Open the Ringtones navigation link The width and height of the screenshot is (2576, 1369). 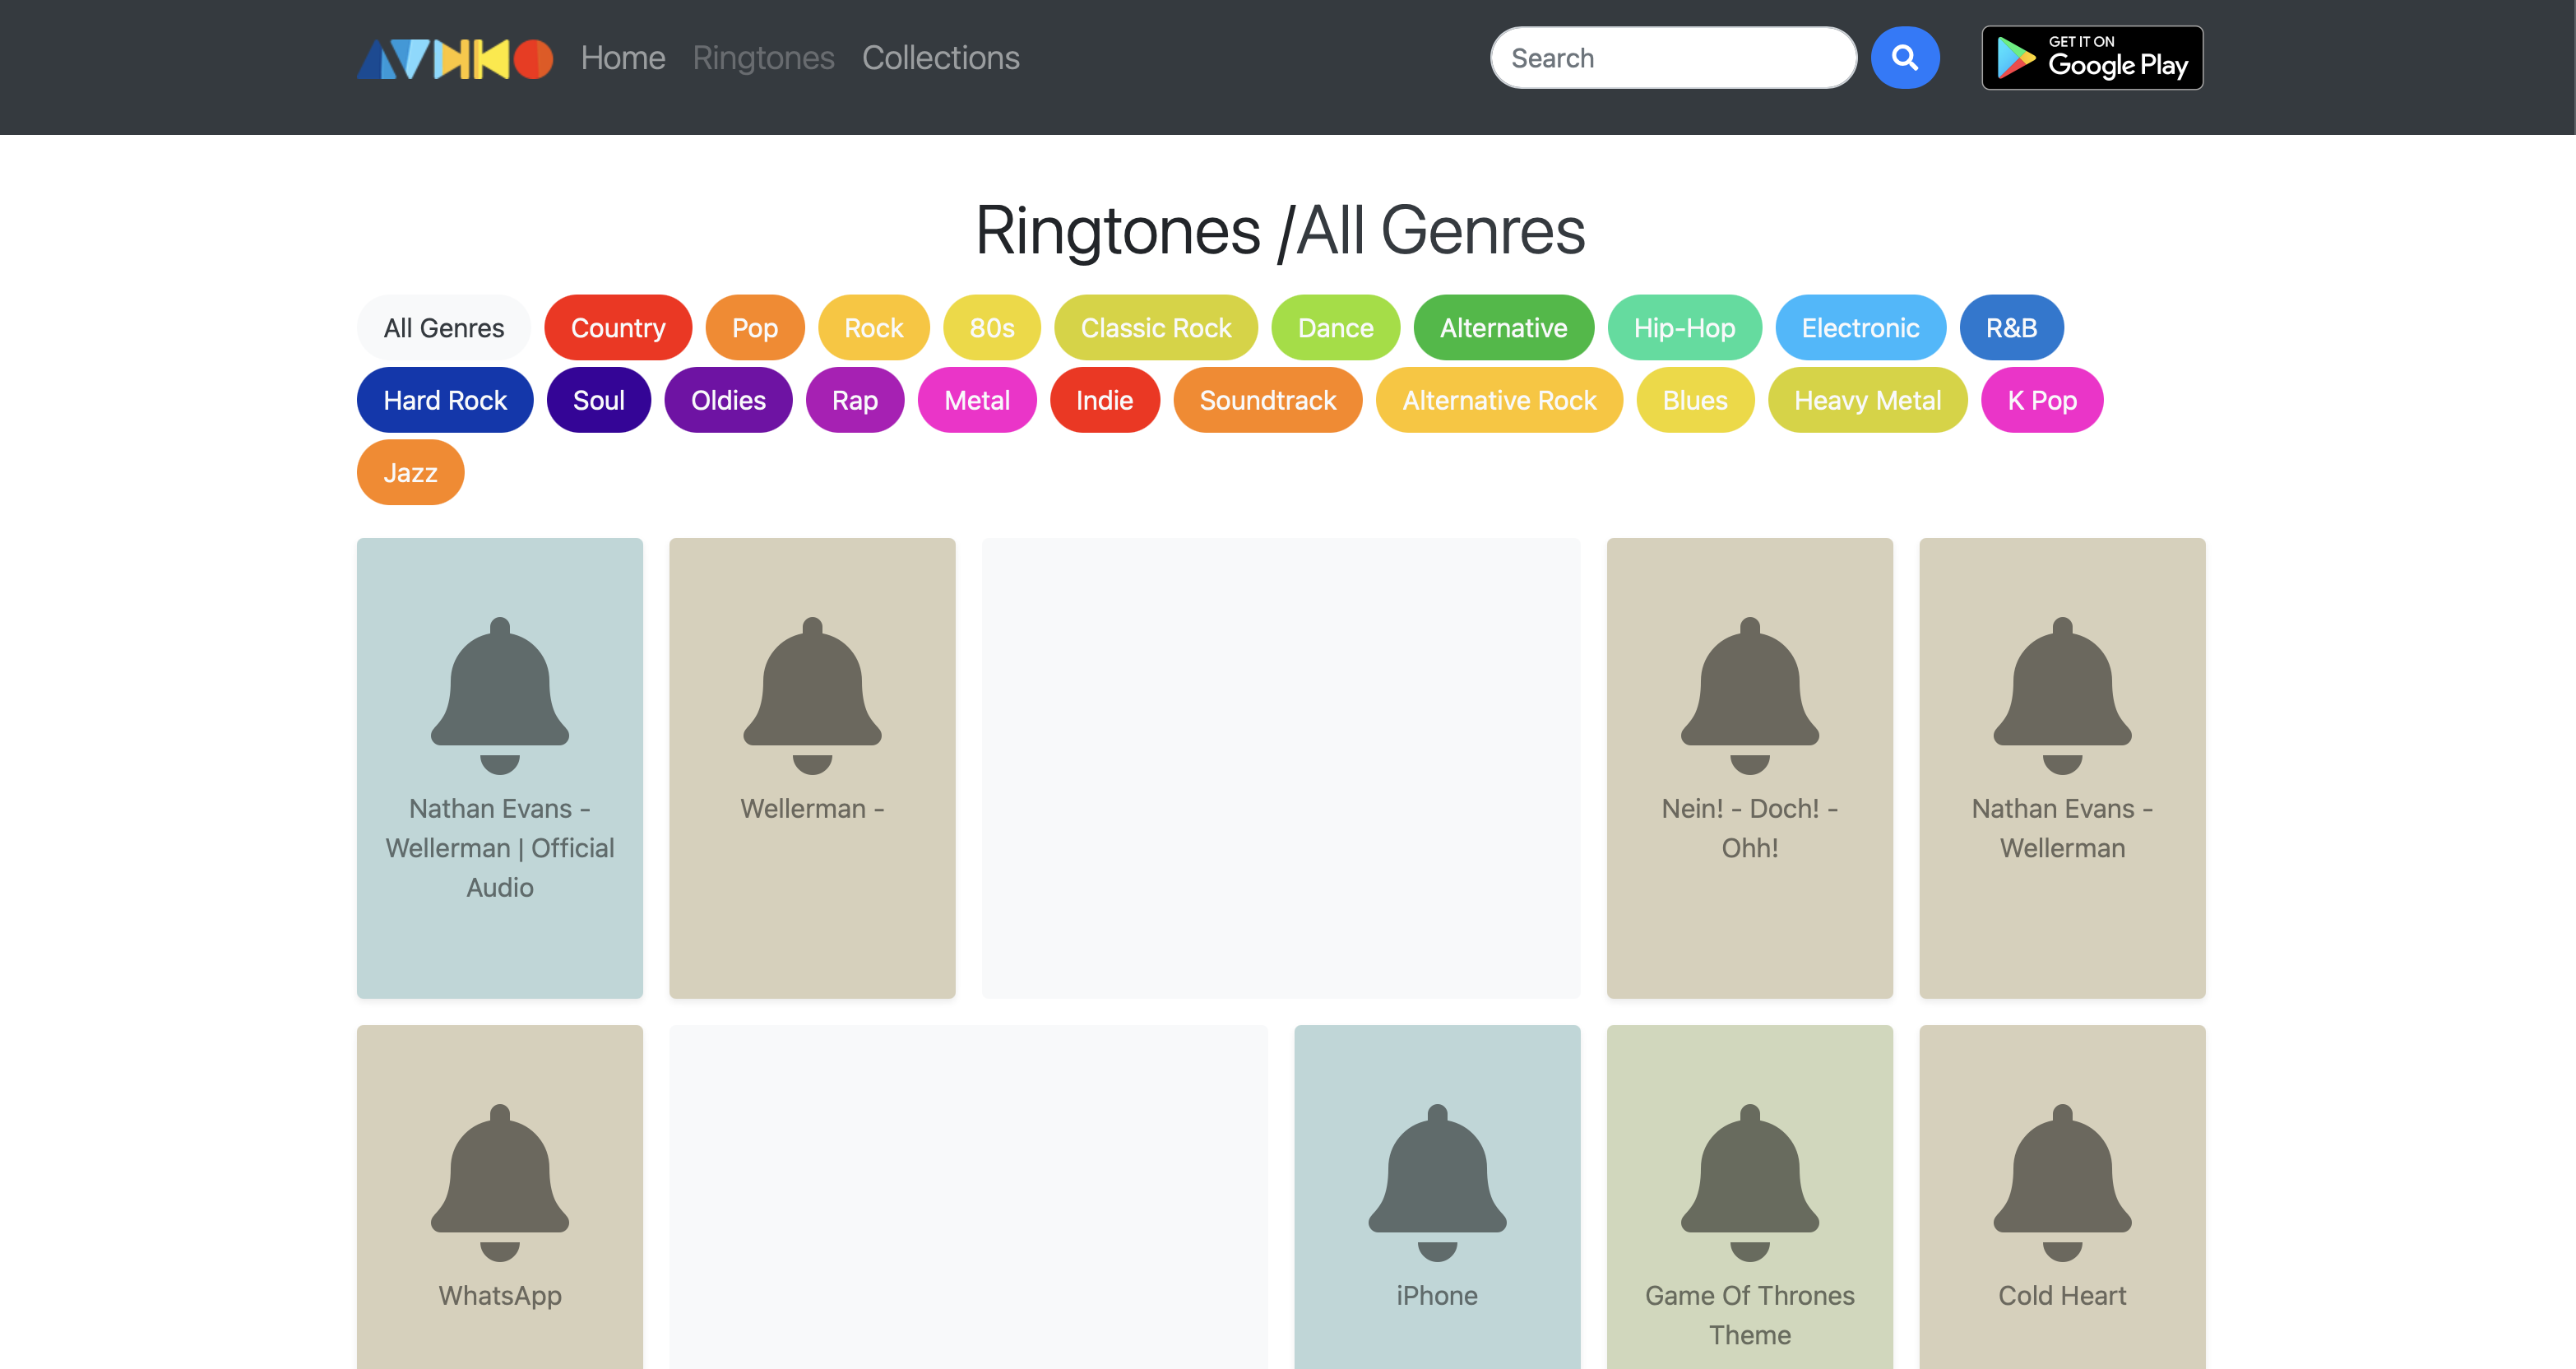pos(763,58)
